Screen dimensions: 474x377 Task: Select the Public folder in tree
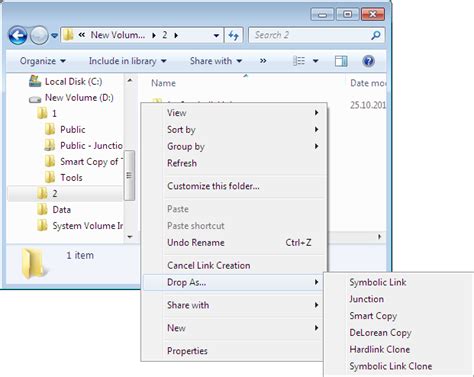(x=73, y=130)
